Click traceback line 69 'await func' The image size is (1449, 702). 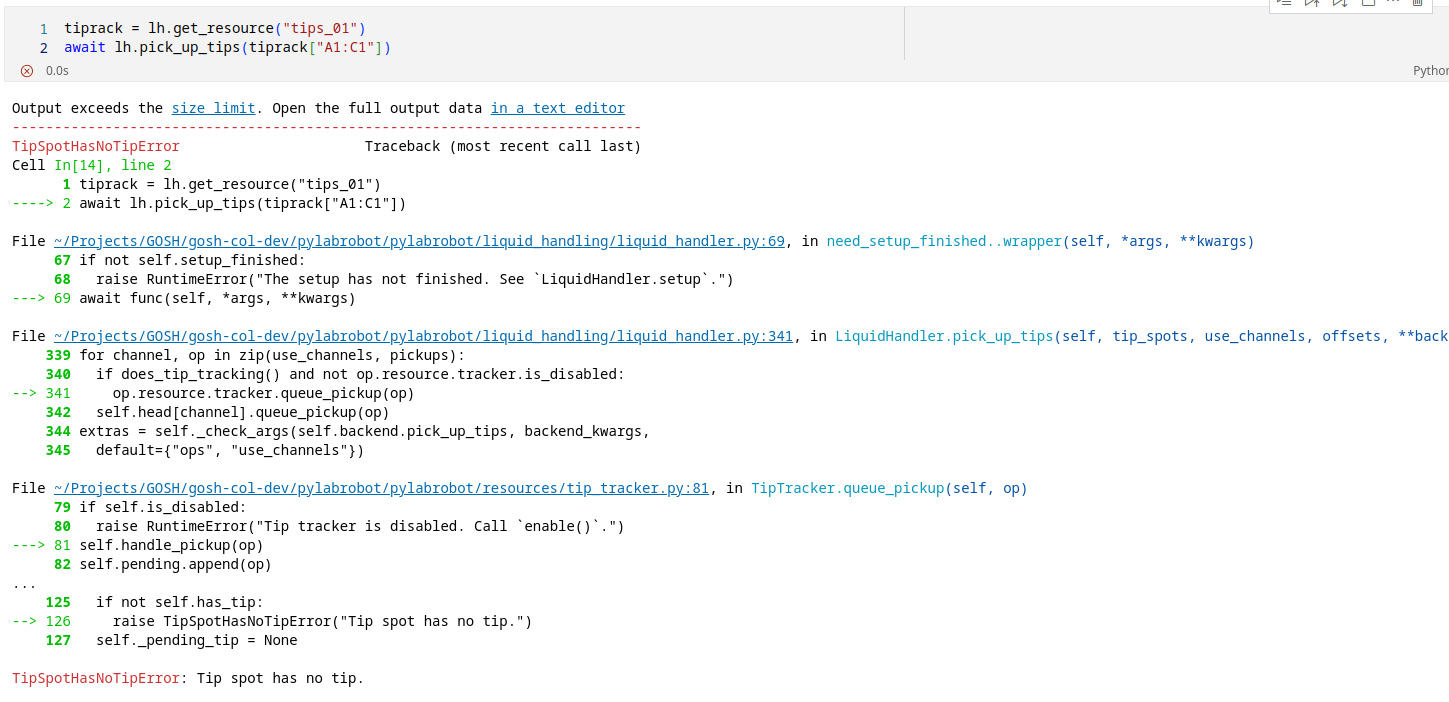(x=217, y=298)
